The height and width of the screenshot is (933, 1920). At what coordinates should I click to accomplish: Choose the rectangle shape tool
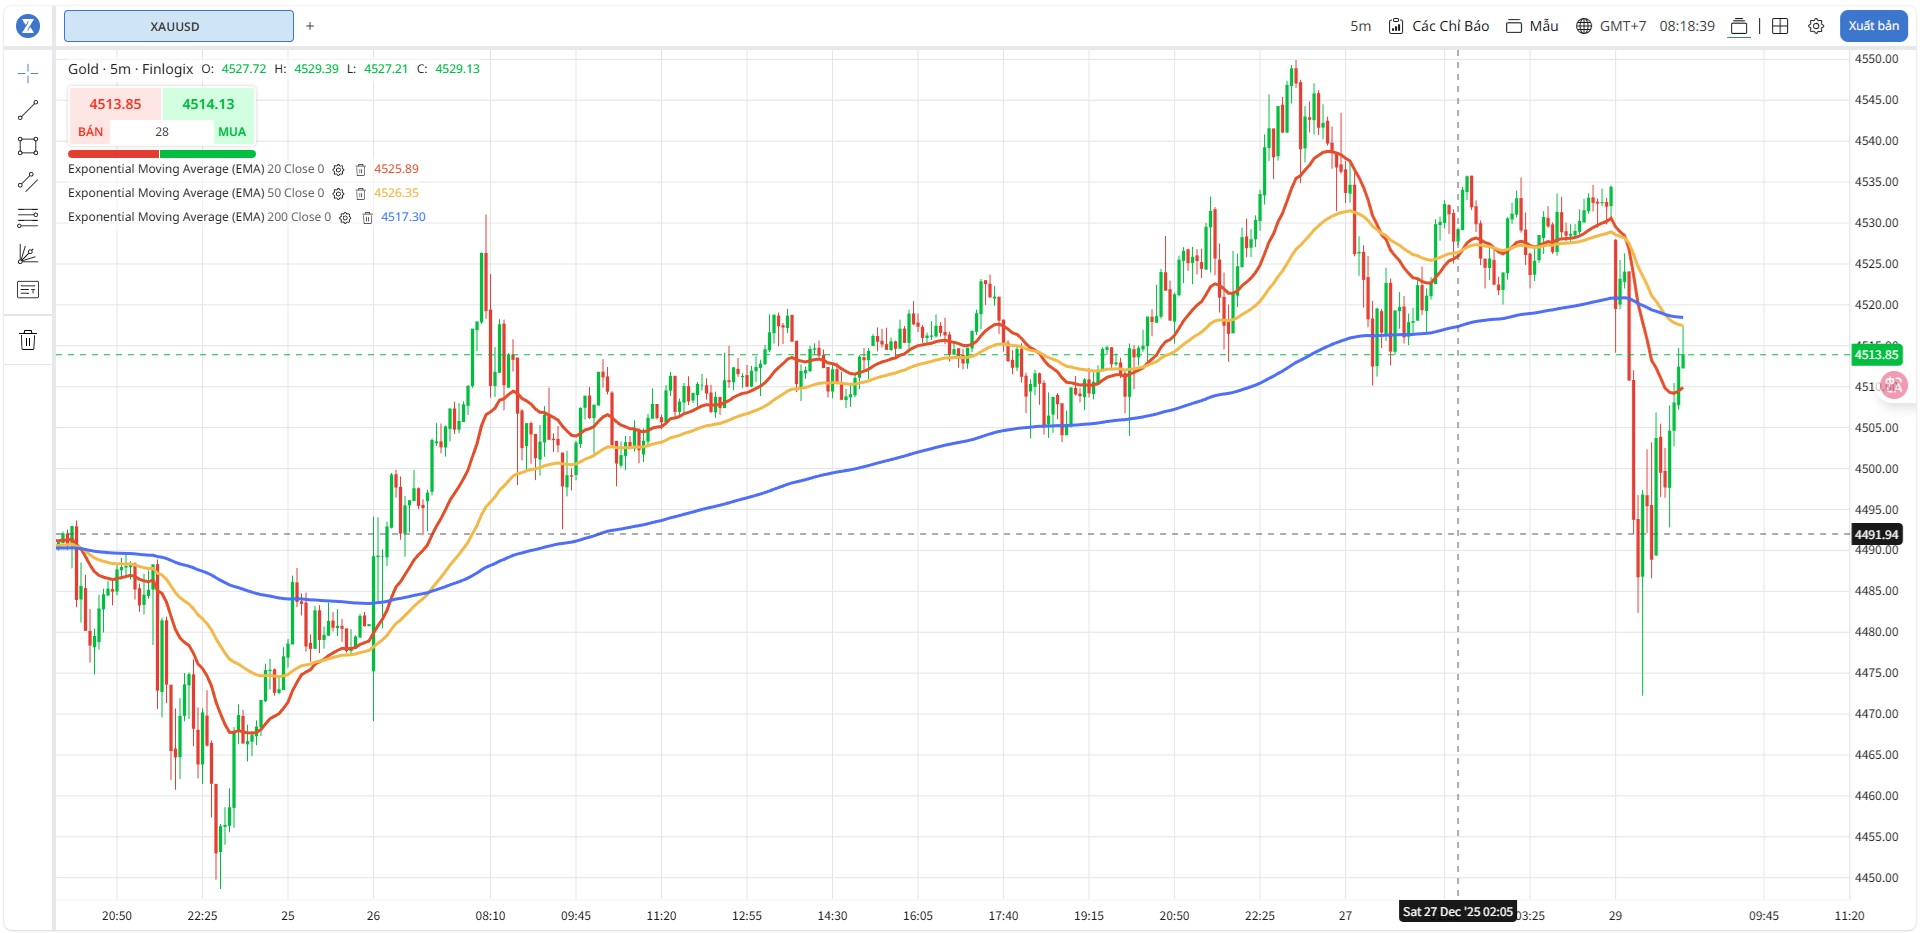point(28,146)
